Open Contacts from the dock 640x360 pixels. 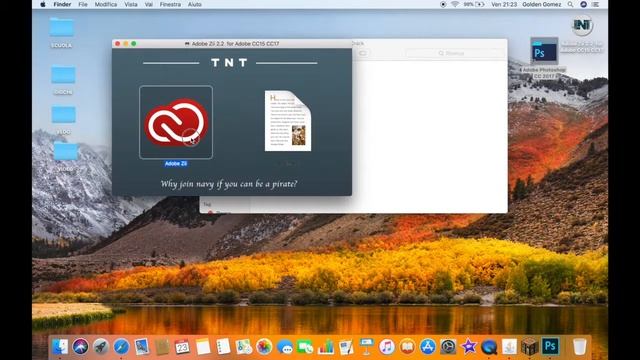[162, 347]
